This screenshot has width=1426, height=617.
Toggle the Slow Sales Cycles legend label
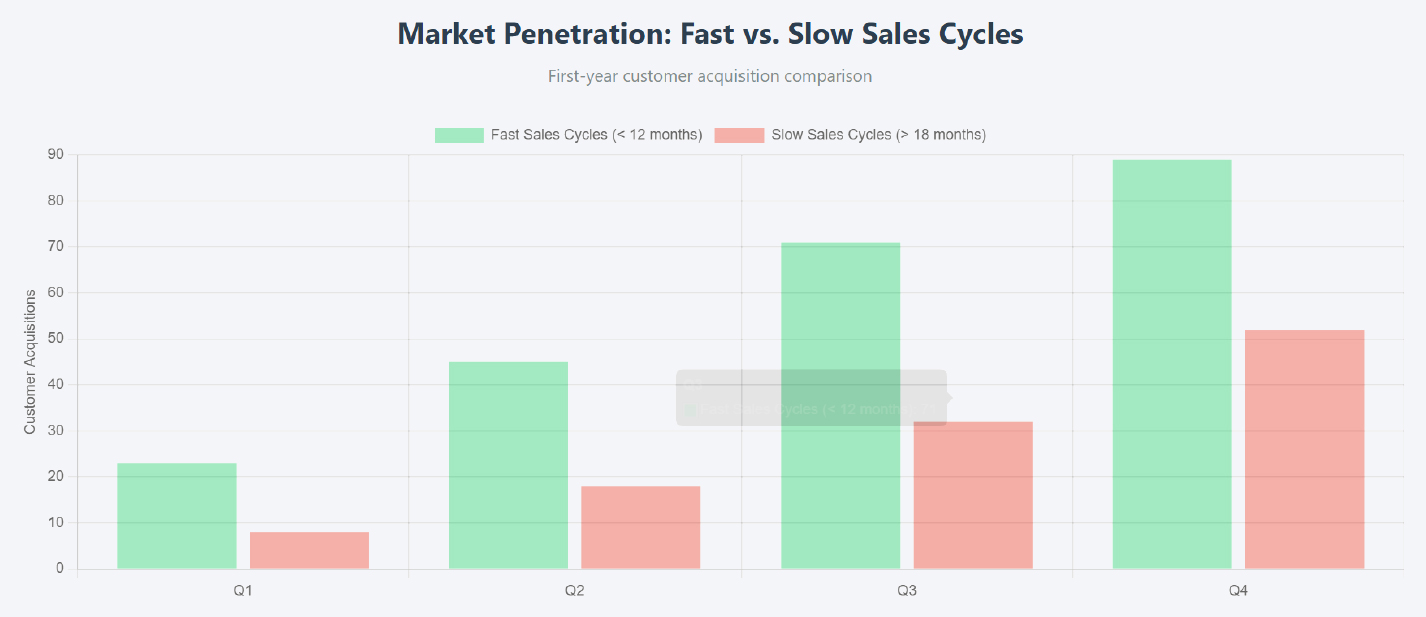point(878,135)
